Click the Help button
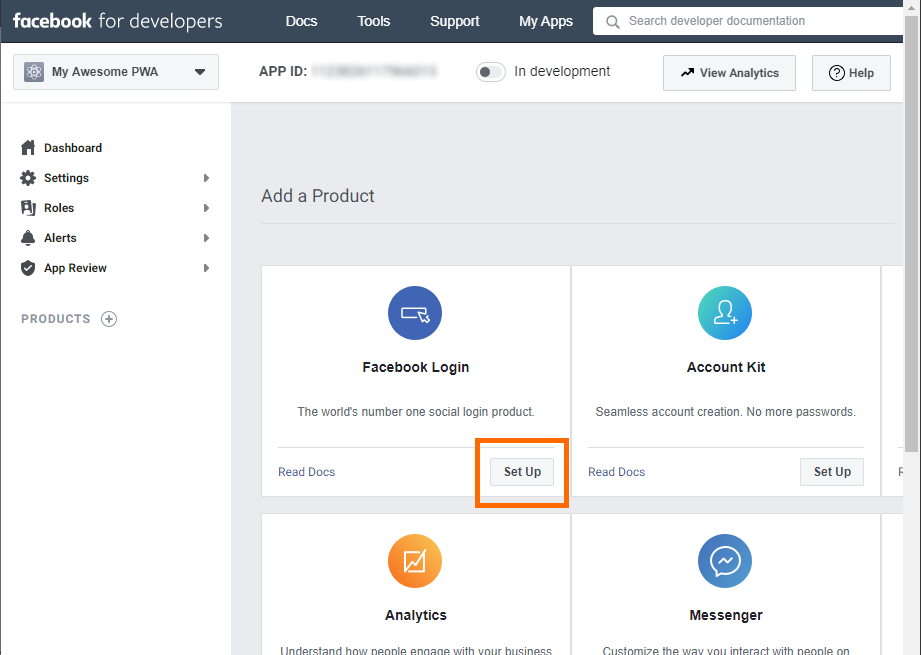Image resolution: width=921 pixels, height=655 pixels. (851, 73)
